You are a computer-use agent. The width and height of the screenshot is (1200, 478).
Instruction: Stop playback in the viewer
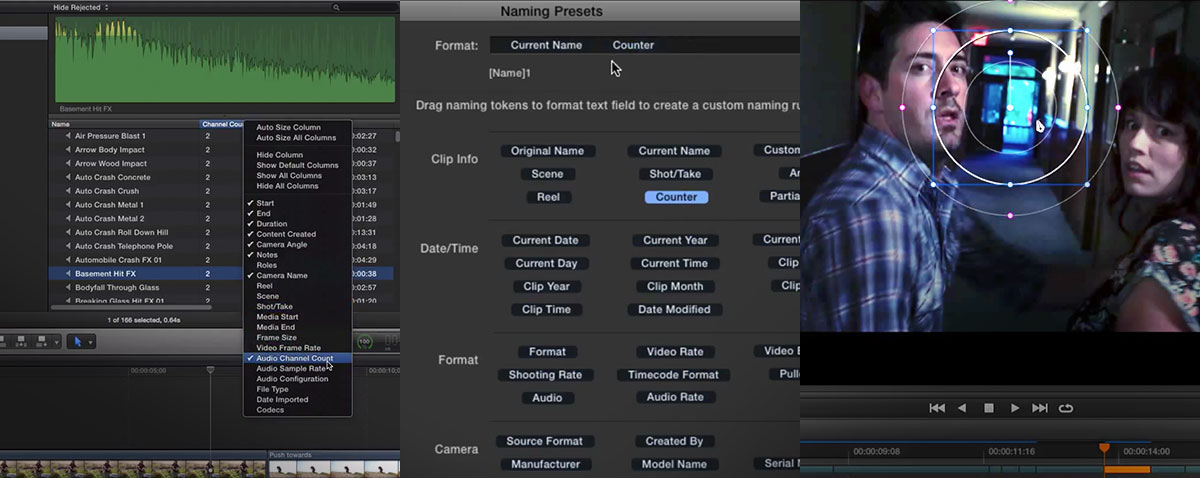(x=989, y=408)
